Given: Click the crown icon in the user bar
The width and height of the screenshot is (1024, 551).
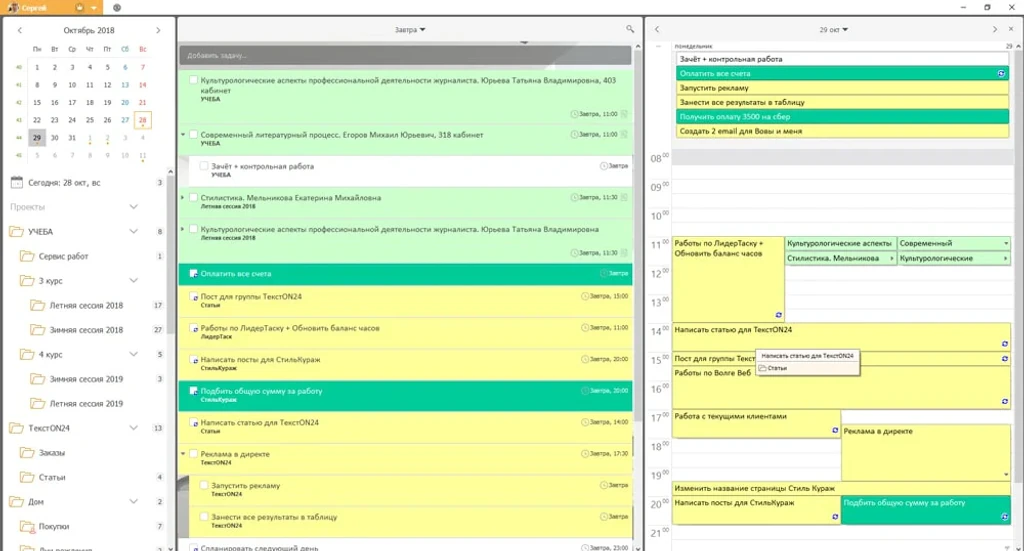Looking at the screenshot, I should (80, 8).
